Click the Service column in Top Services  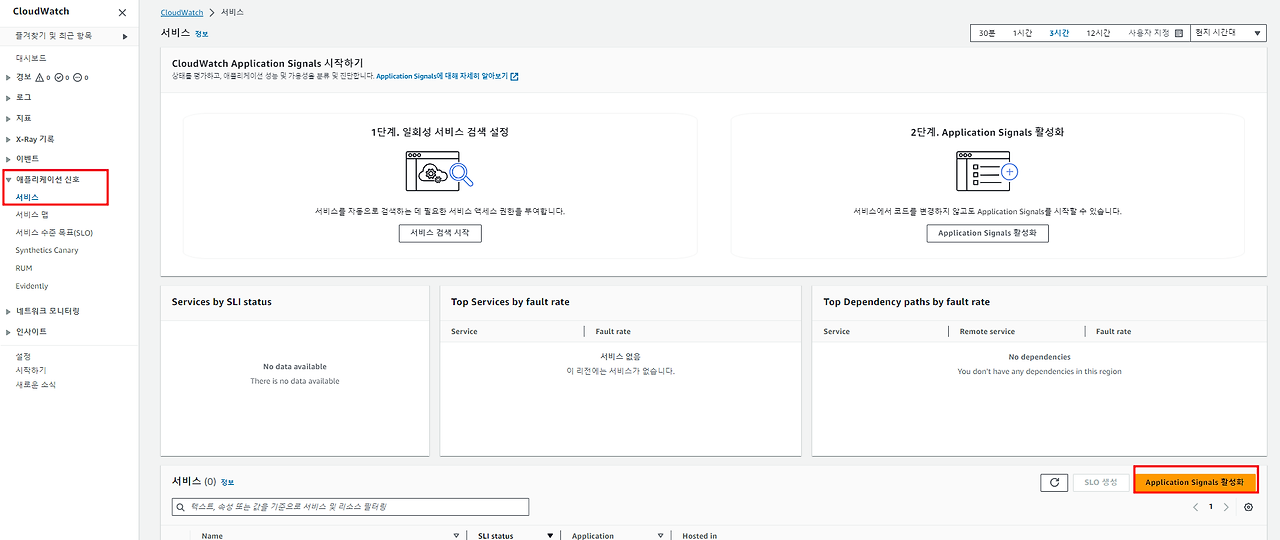(464, 331)
